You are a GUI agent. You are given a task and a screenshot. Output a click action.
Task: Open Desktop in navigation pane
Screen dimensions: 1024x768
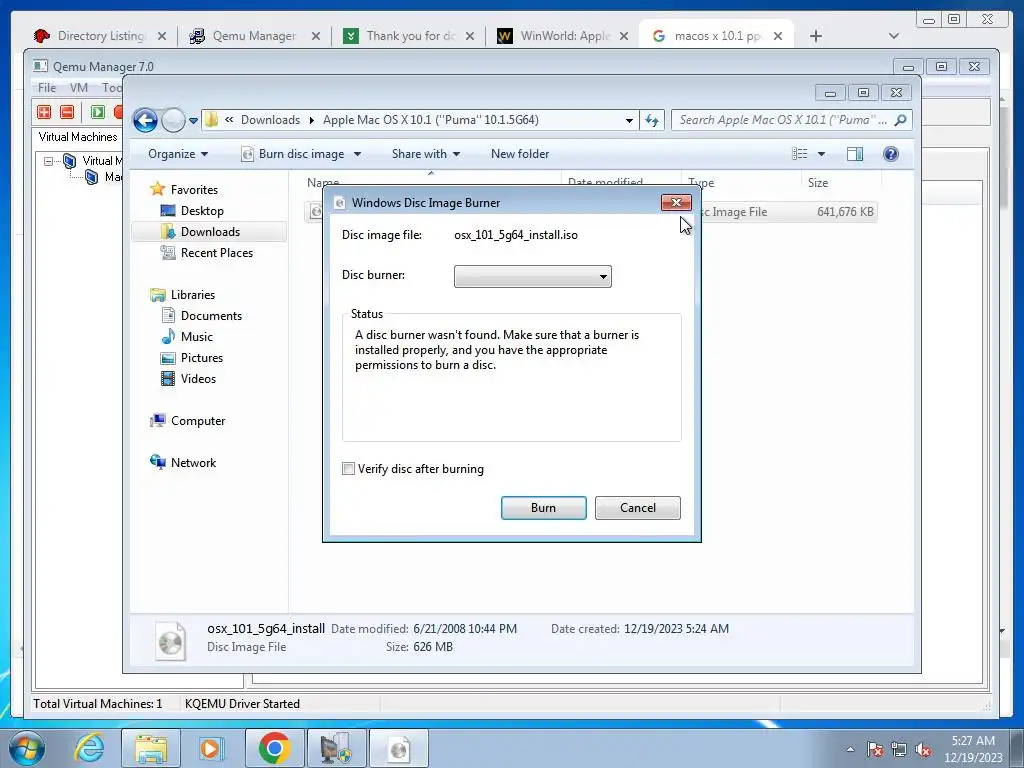pyautogui.click(x=202, y=211)
